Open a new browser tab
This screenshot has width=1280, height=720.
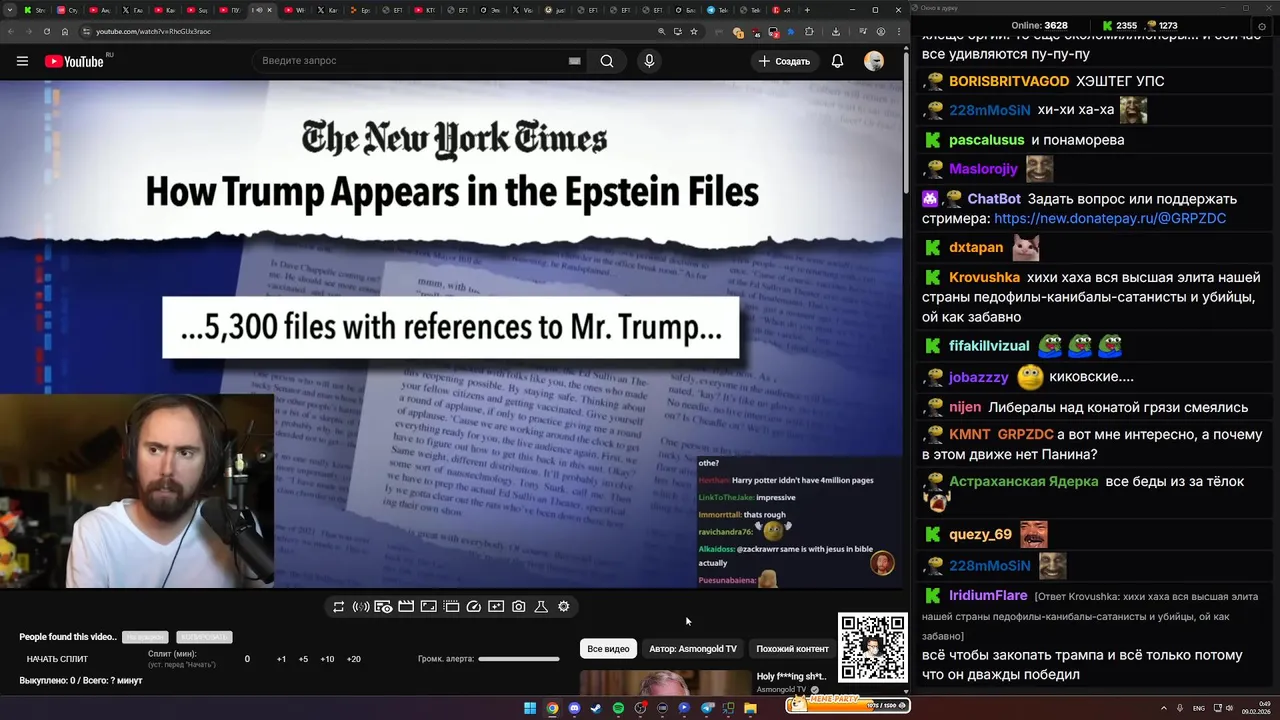809,10
